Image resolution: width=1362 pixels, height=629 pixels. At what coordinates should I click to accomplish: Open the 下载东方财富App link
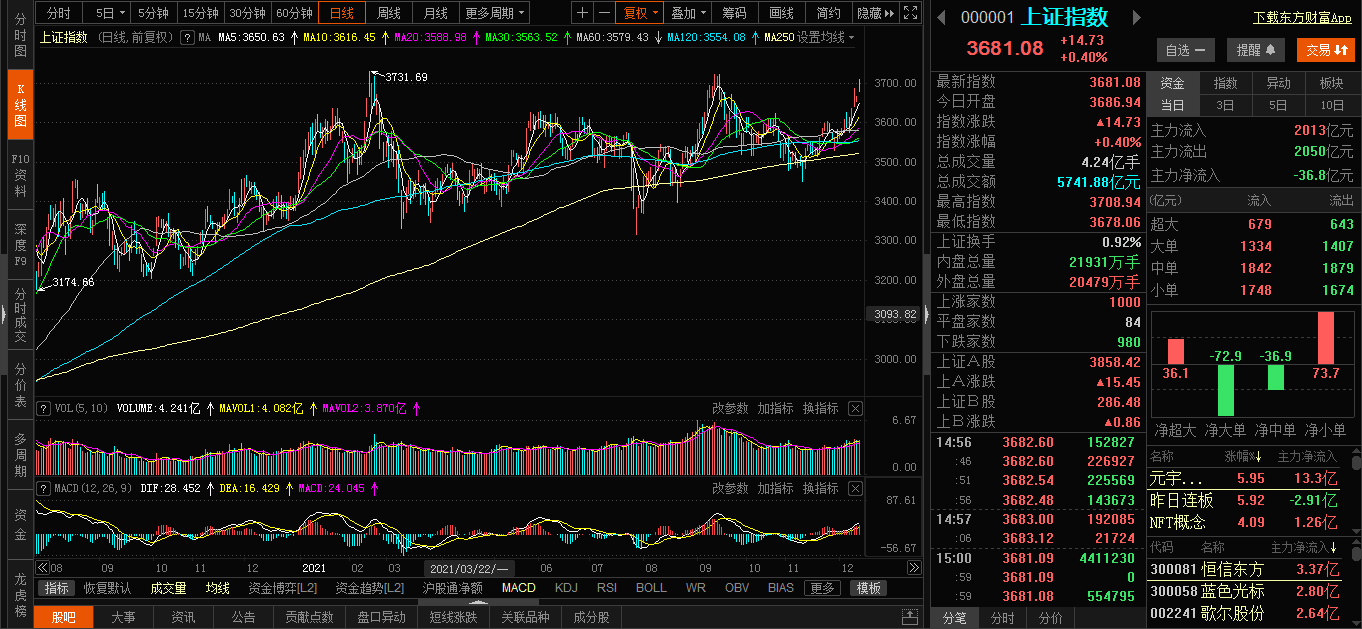(1302, 18)
